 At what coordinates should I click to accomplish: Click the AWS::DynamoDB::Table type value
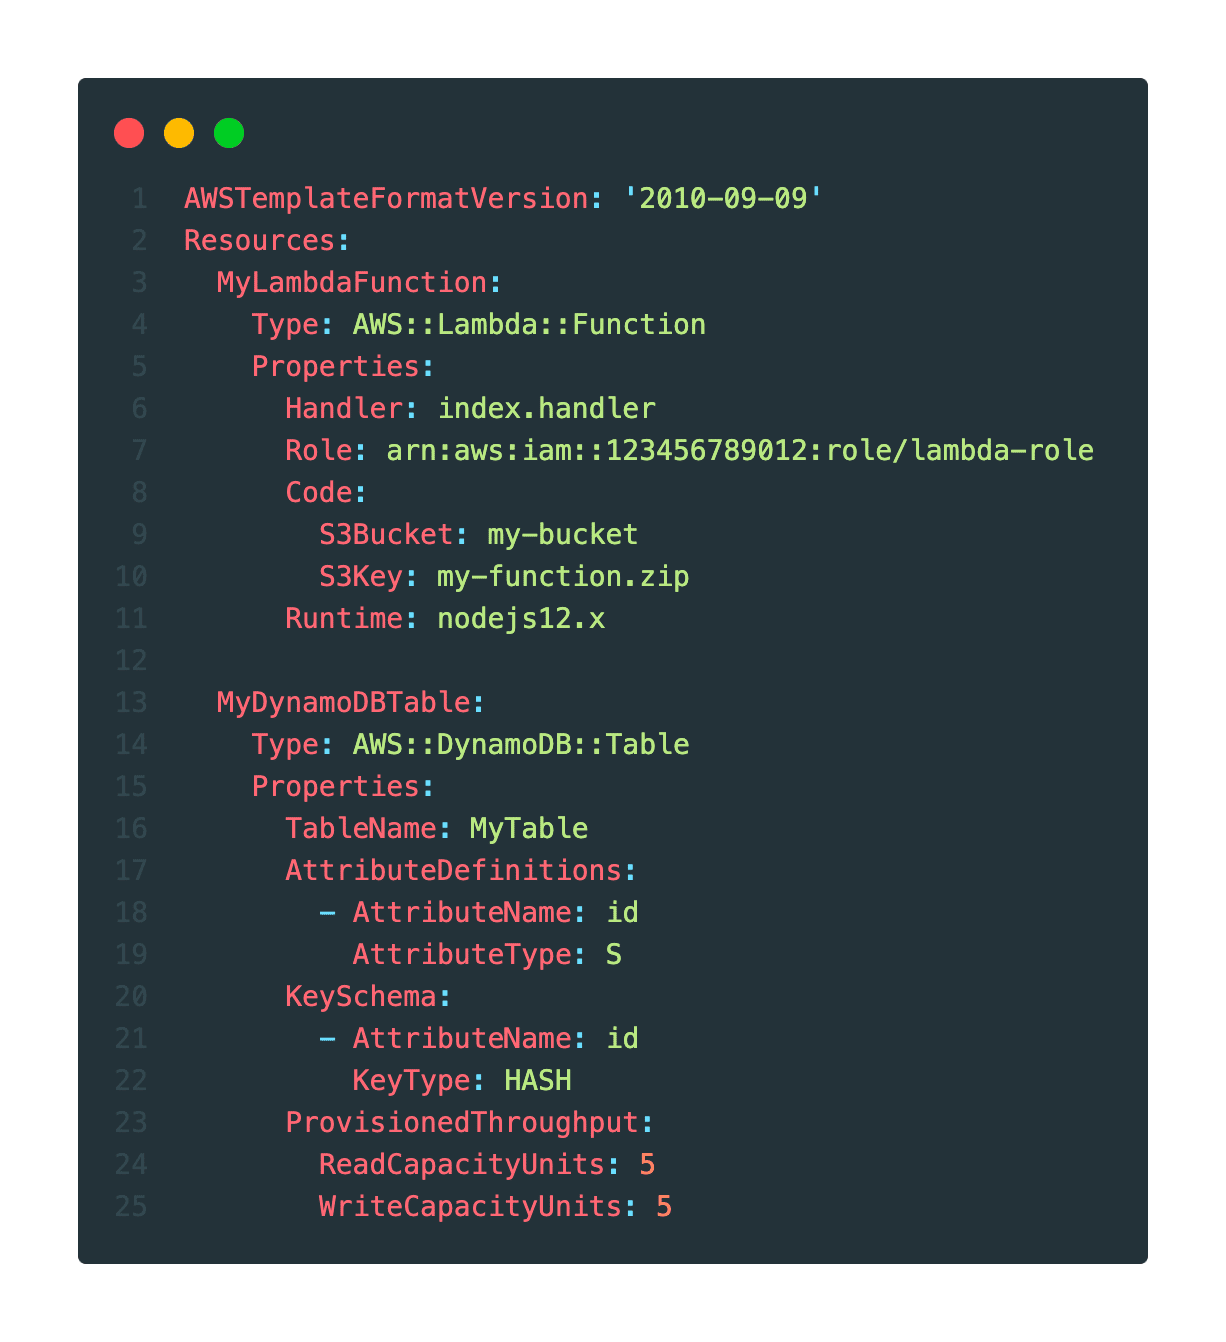point(521,744)
